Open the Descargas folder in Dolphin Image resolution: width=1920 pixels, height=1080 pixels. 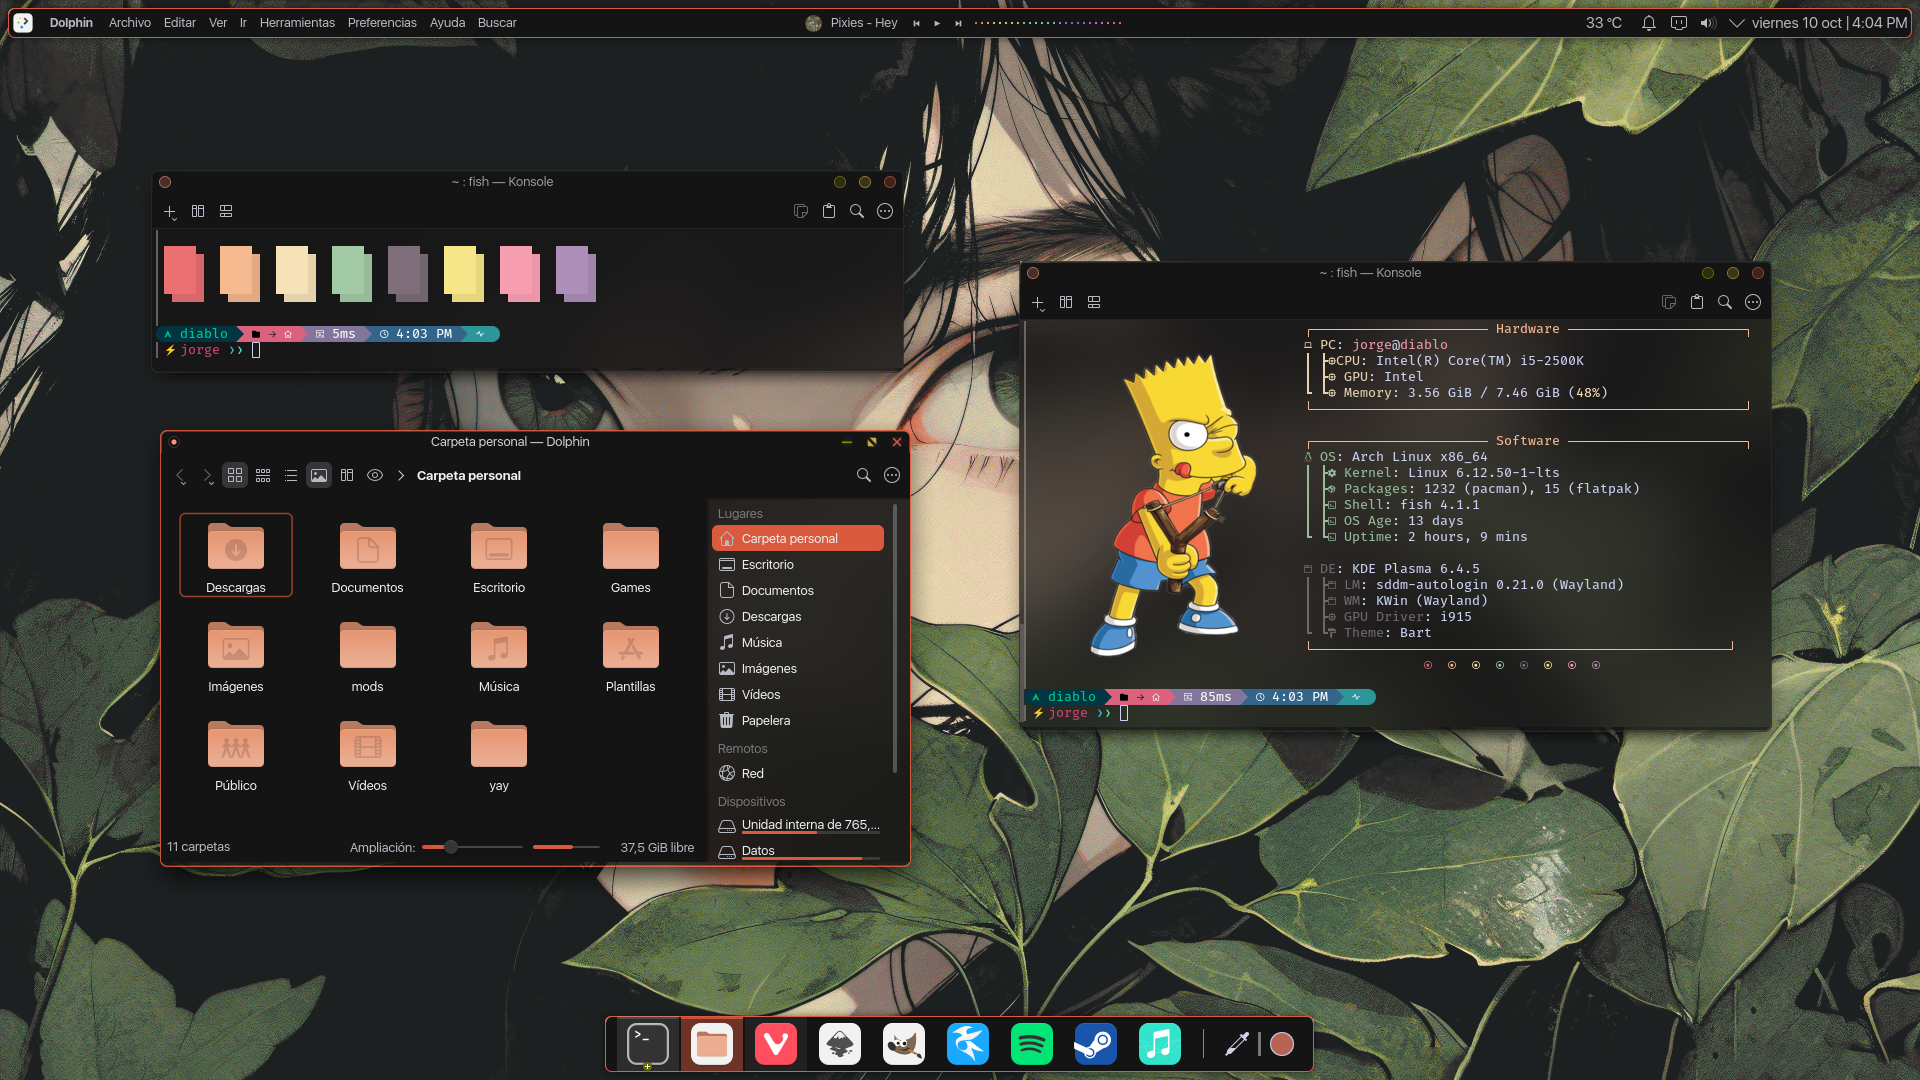(236, 555)
